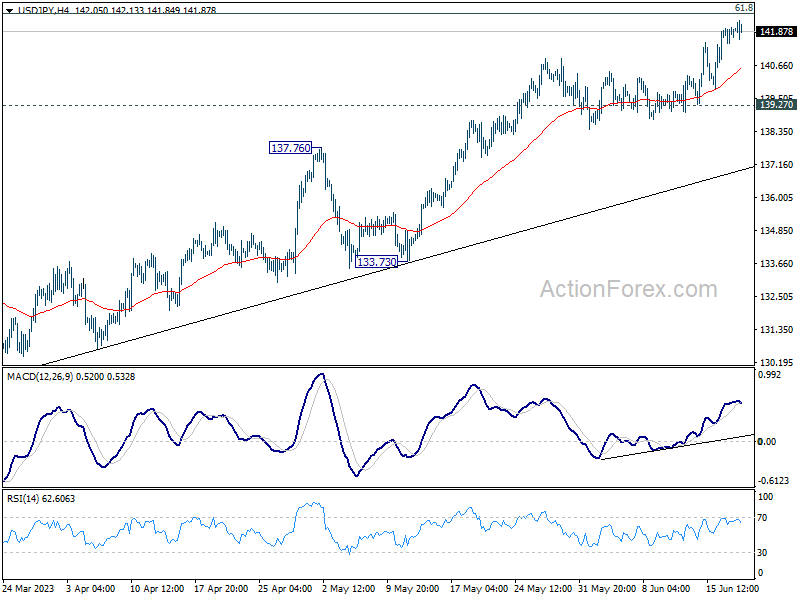Click the 131.350 price axis value
The width and height of the screenshot is (800, 600).
777,330
